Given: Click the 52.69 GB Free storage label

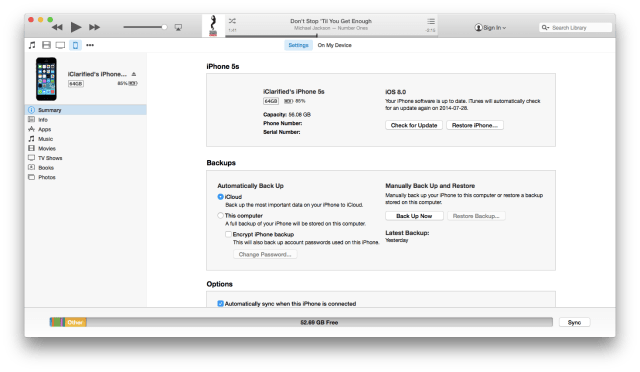Looking at the screenshot, I should 319,322.
